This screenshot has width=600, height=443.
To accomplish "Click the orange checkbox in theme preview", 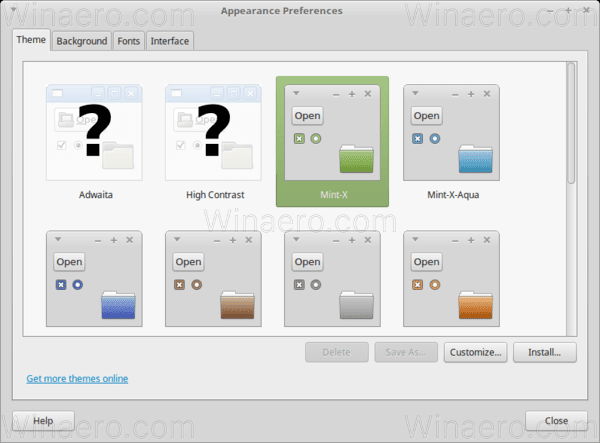I will (x=417, y=285).
